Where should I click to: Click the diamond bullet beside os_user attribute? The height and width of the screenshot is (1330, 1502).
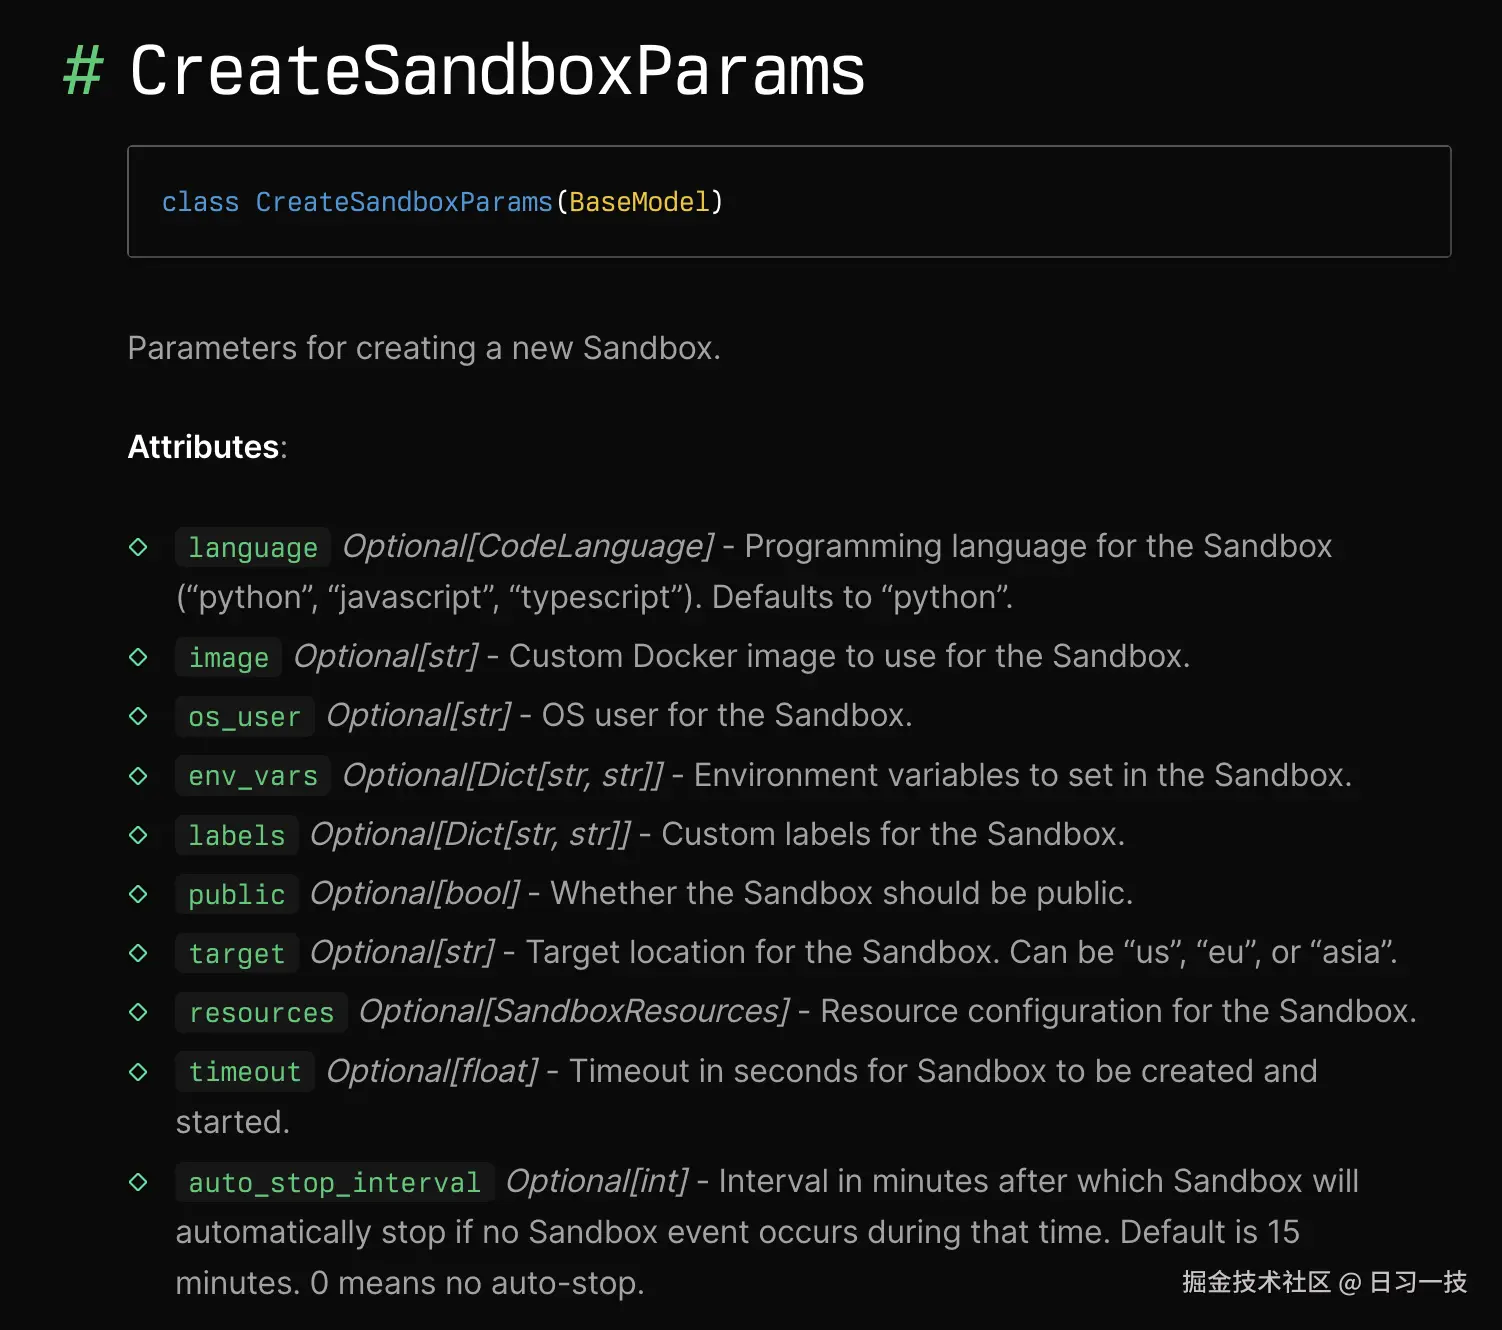pyautogui.click(x=139, y=716)
